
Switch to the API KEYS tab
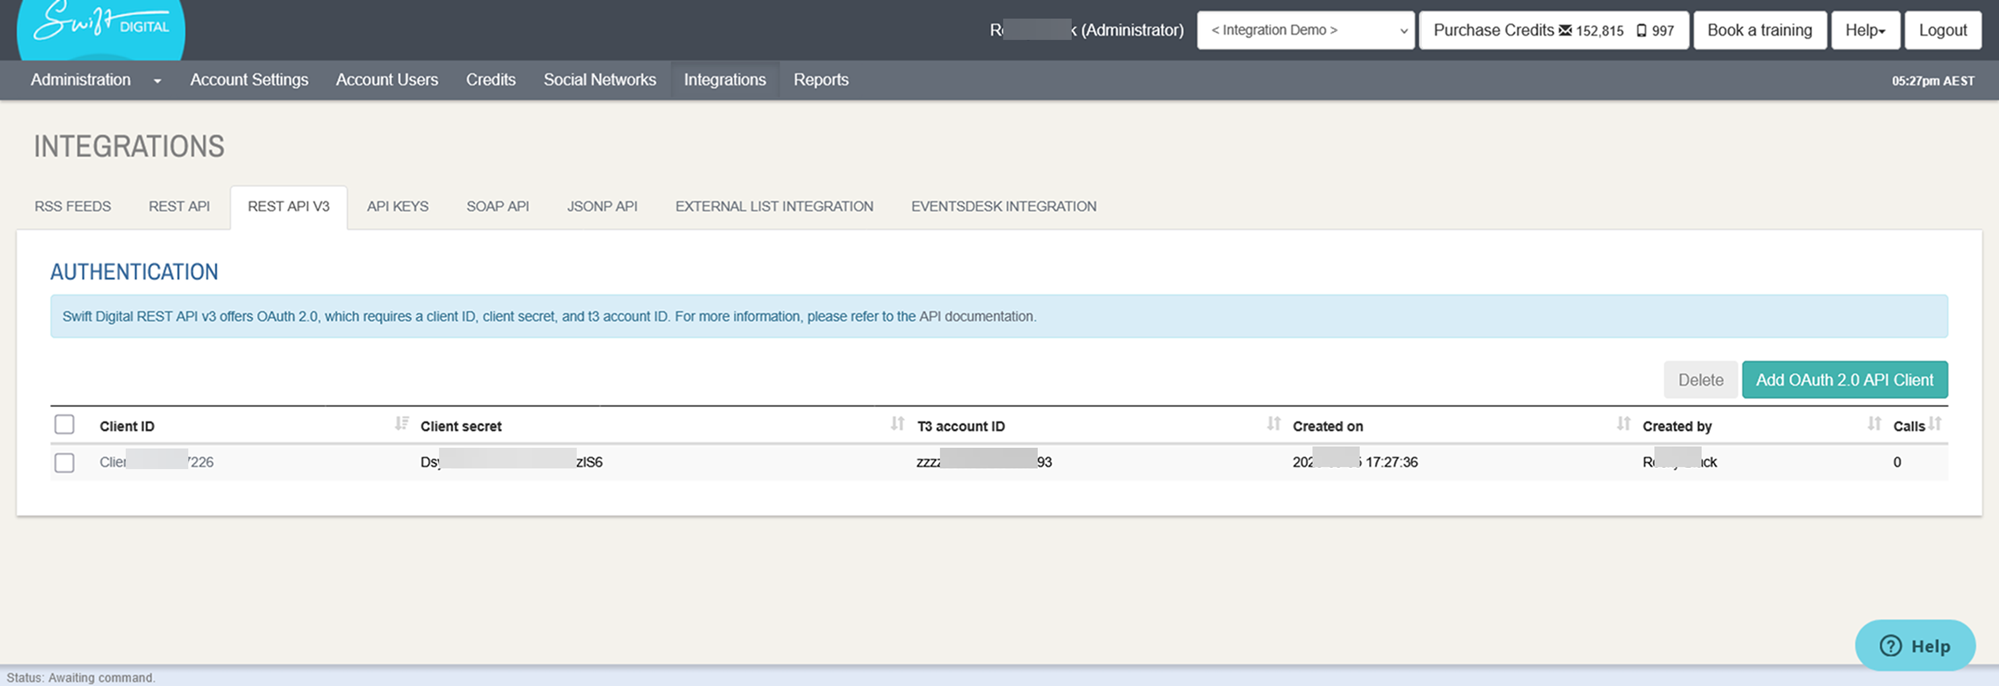(397, 206)
